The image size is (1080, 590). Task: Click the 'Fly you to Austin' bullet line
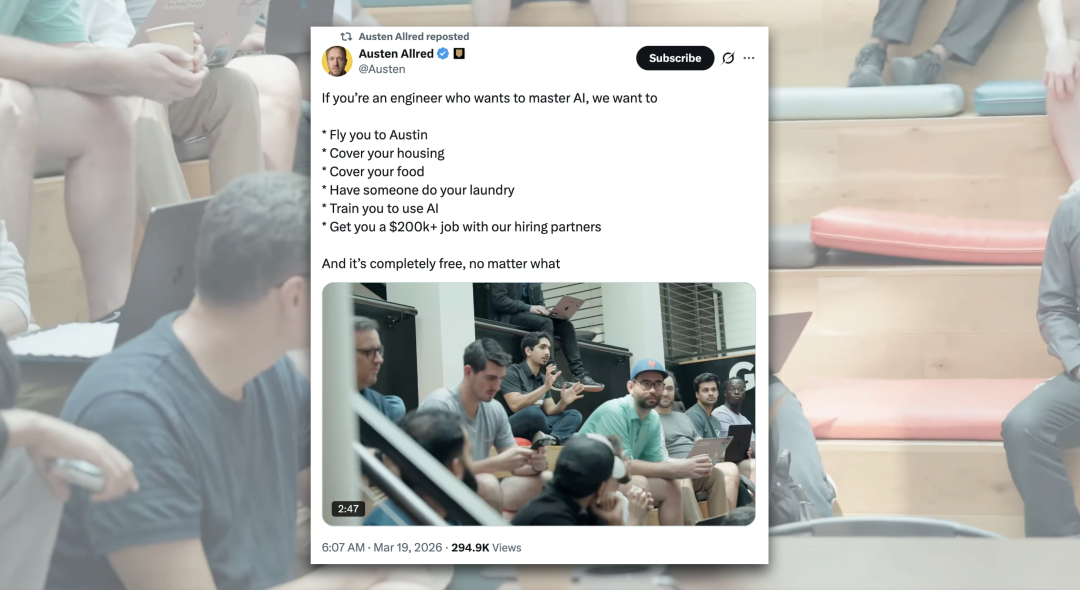[375, 135]
